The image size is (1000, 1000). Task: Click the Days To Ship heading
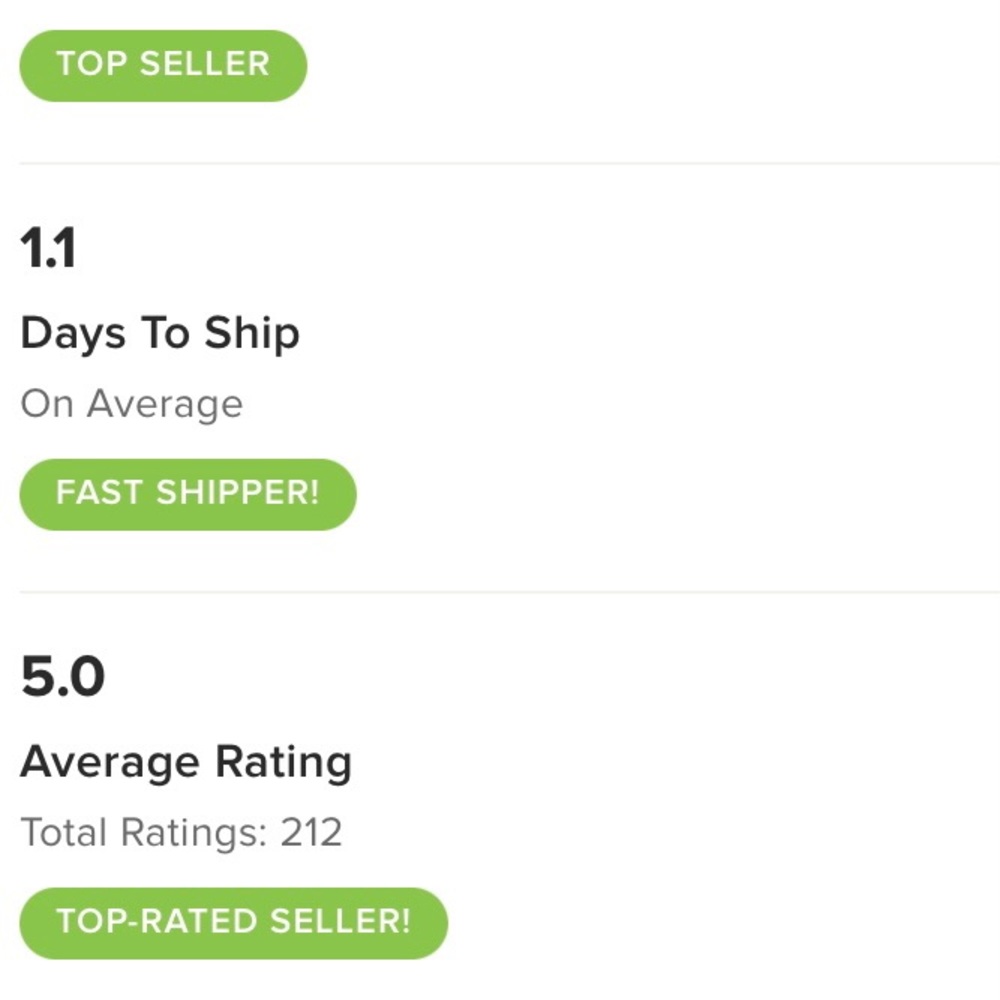pos(160,333)
